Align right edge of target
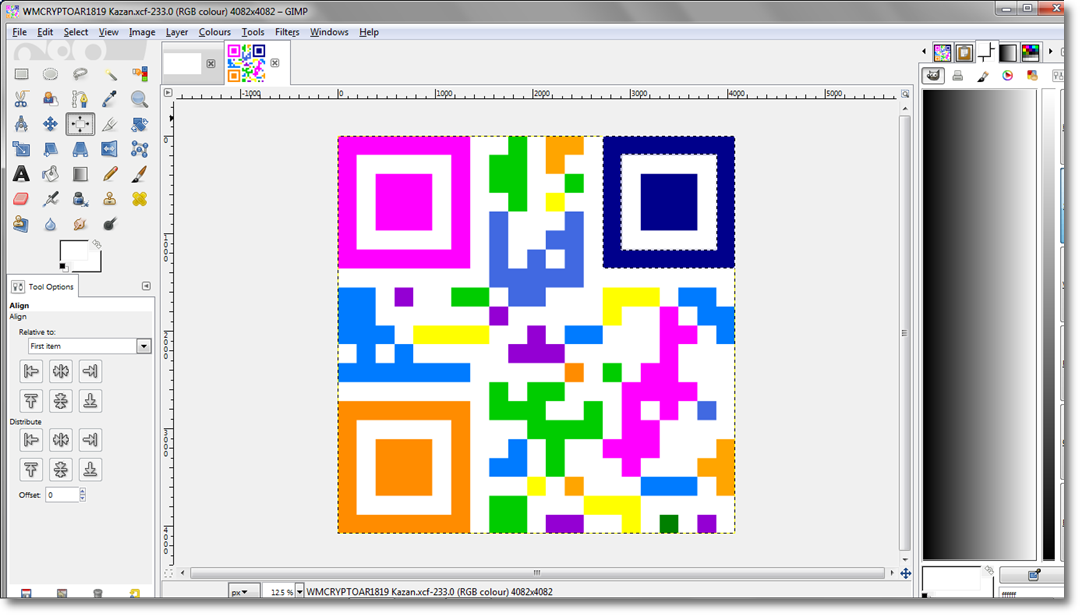1080x615 pixels. click(x=90, y=372)
